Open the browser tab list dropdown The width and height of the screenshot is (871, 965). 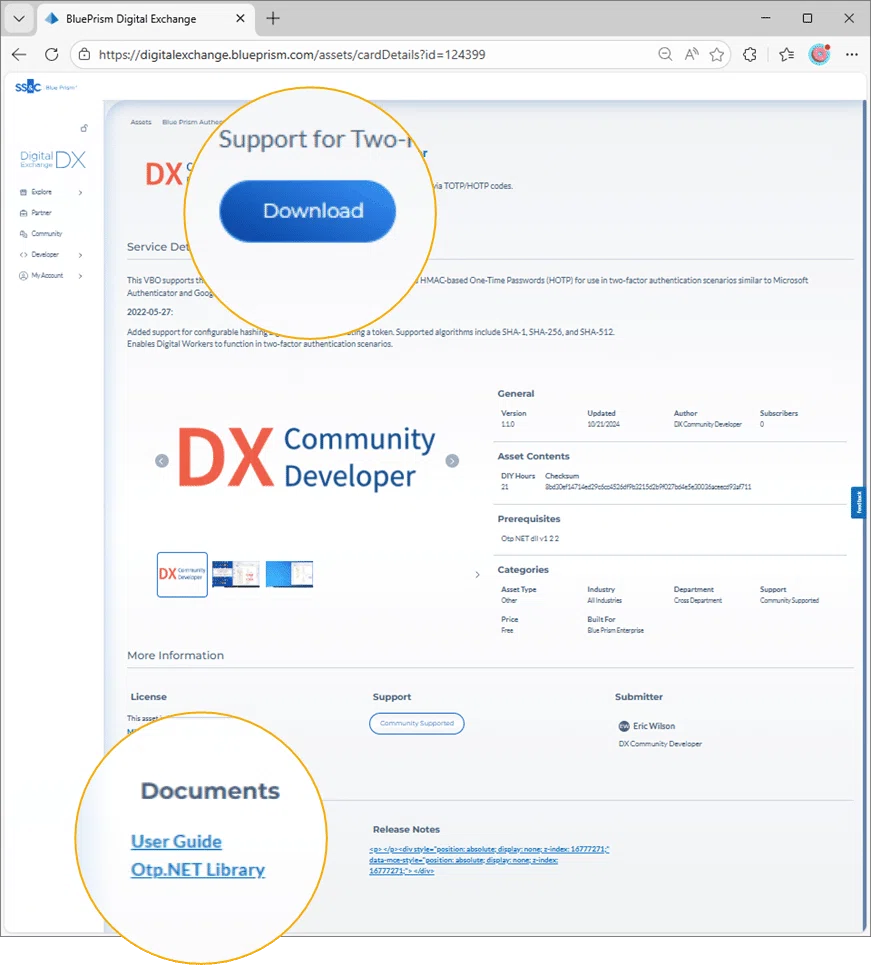(19, 18)
